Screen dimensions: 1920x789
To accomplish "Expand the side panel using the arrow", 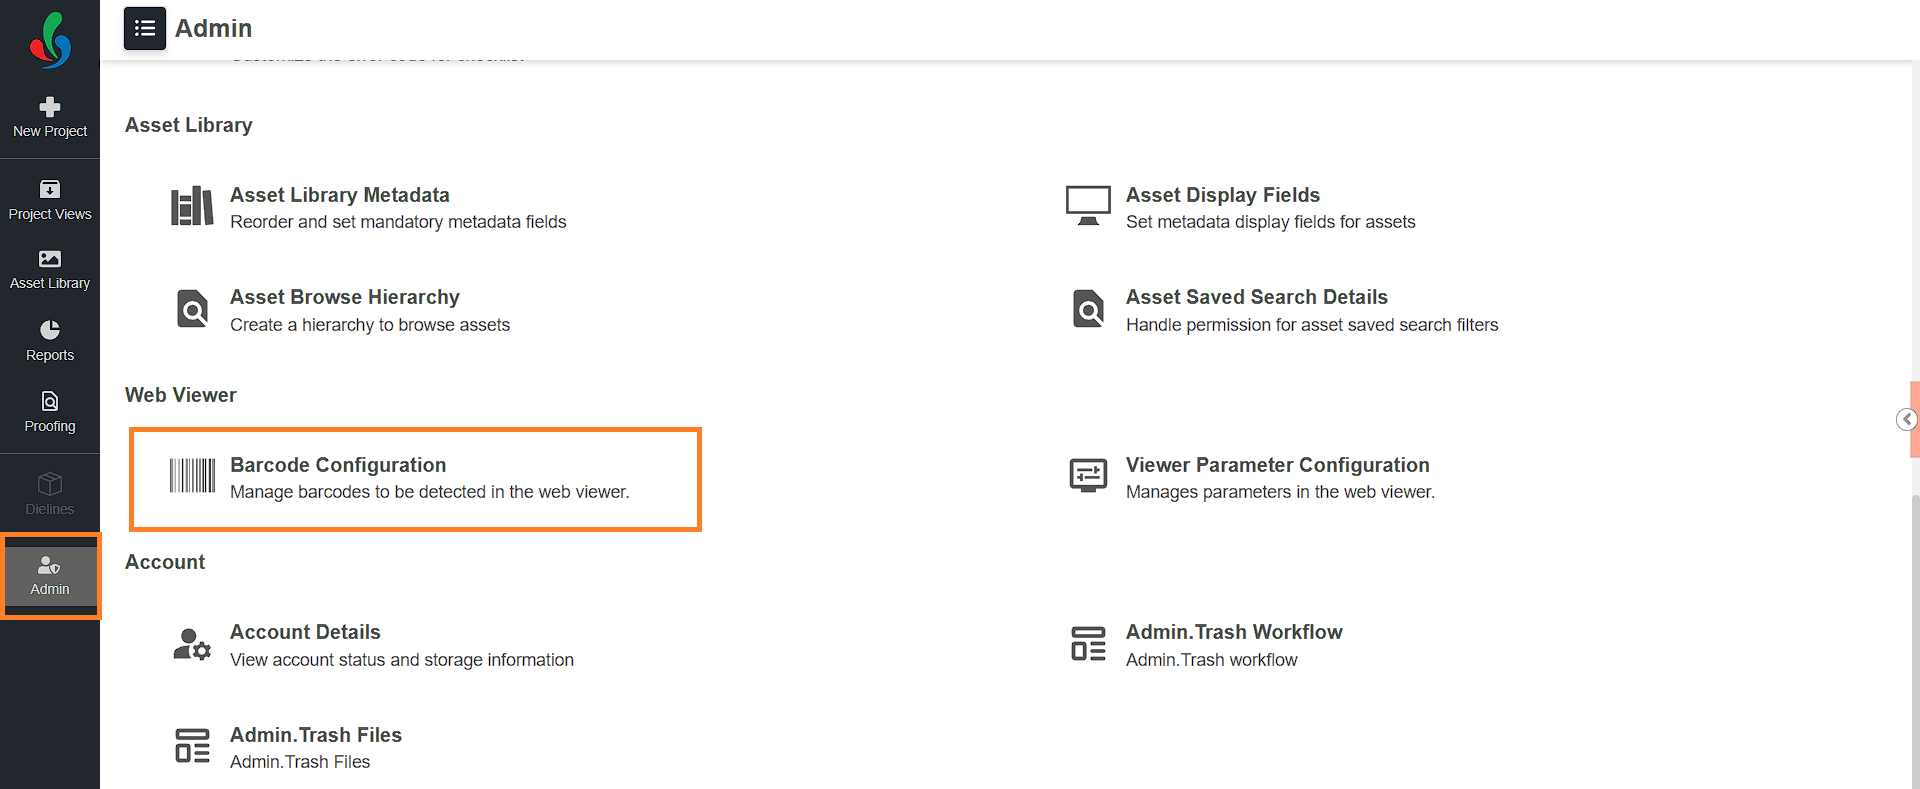I will point(1906,419).
